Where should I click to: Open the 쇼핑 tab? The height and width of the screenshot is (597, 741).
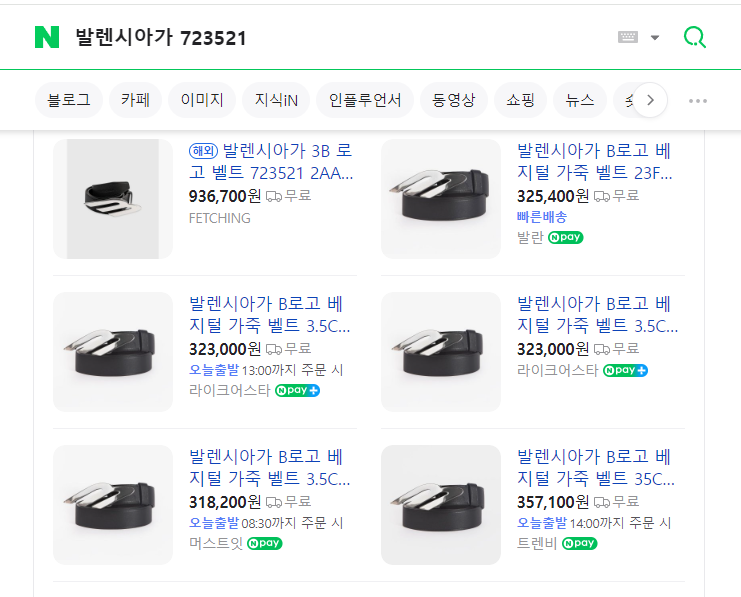520,100
